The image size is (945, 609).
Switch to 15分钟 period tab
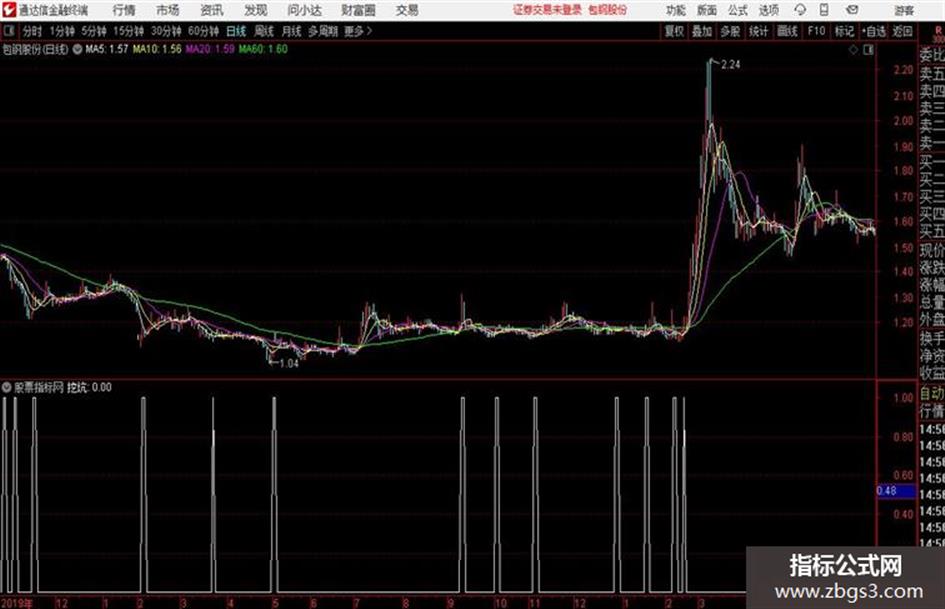pyautogui.click(x=128, y=31)
